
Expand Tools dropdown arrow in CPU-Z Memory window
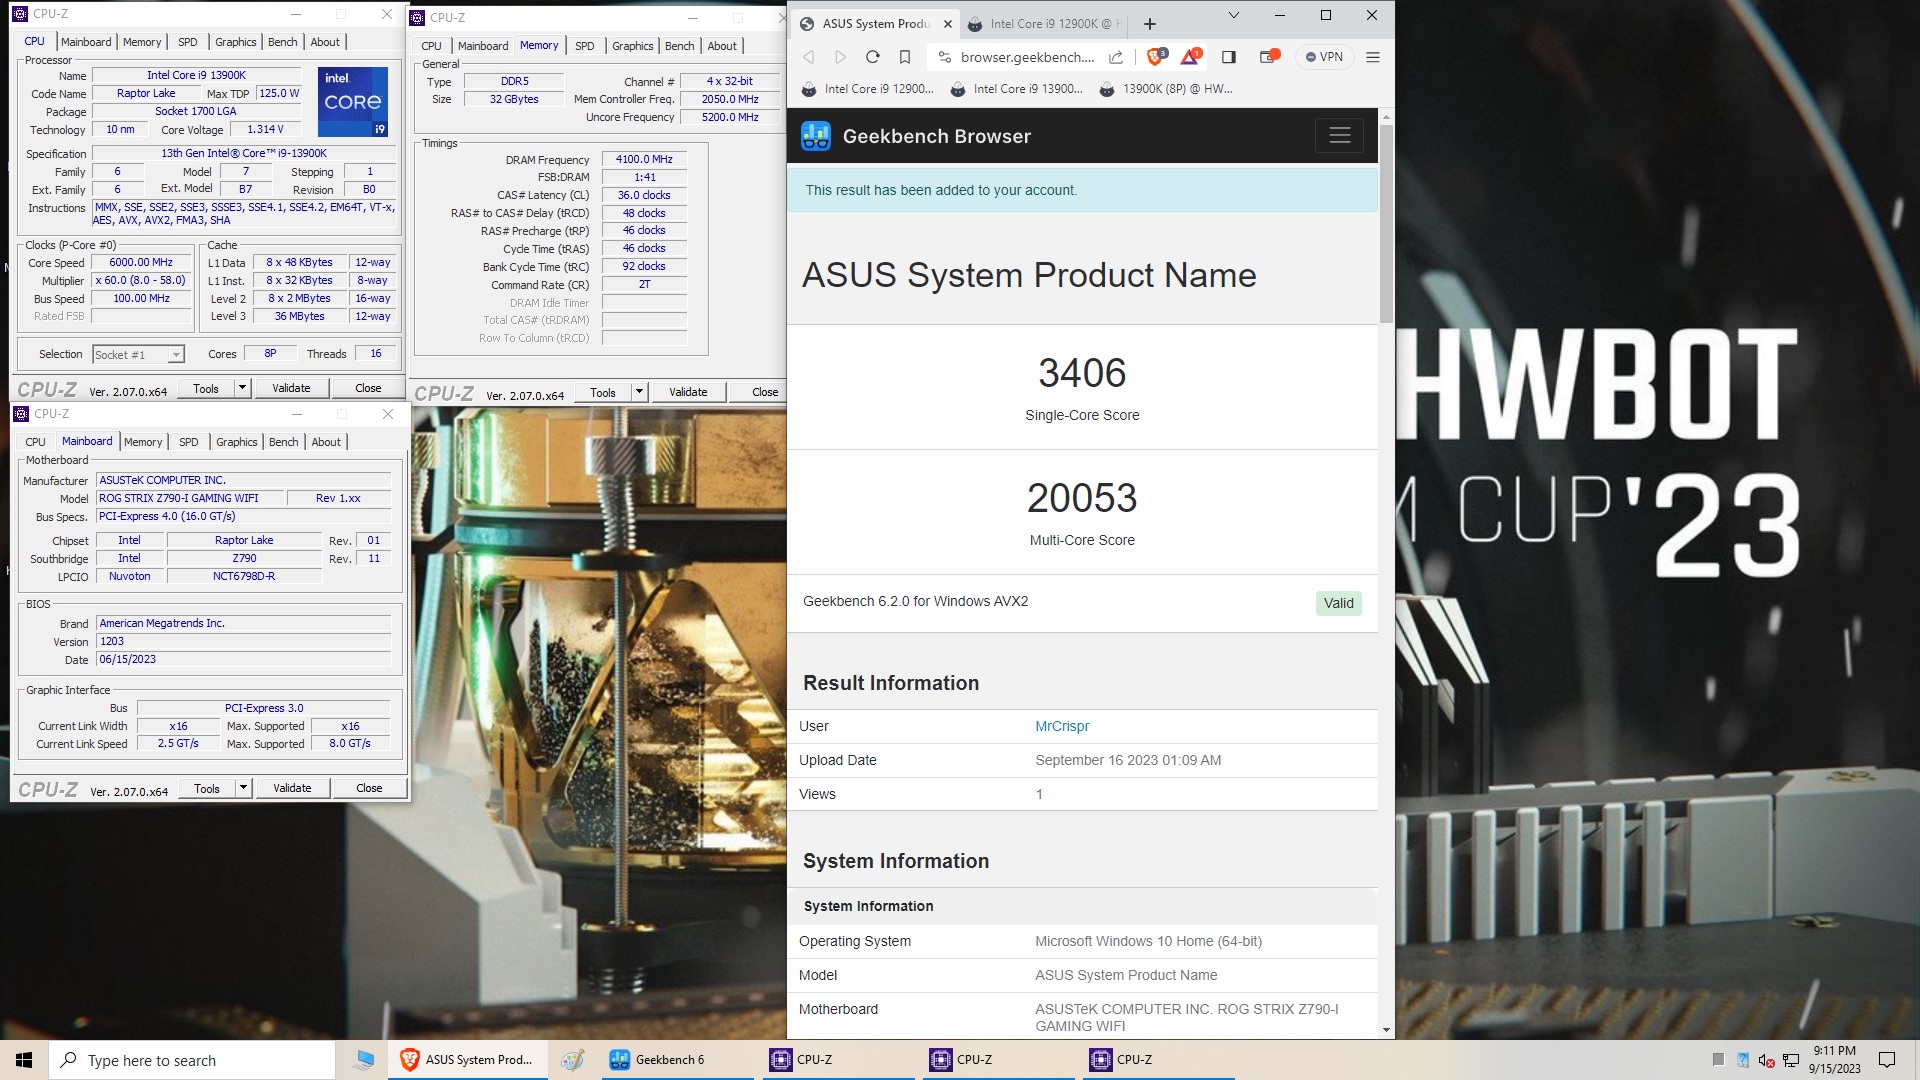(x=639, y=392)
